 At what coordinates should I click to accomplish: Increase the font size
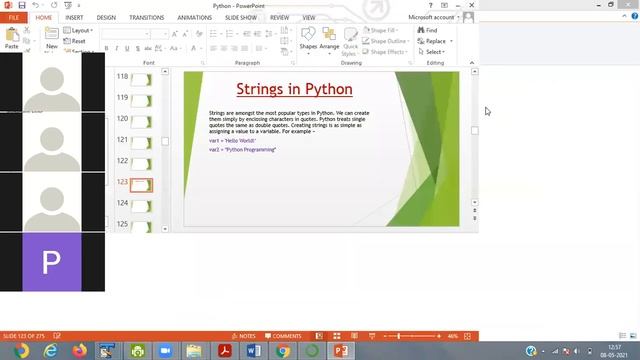pyautogui.click(x=175, y=34)
